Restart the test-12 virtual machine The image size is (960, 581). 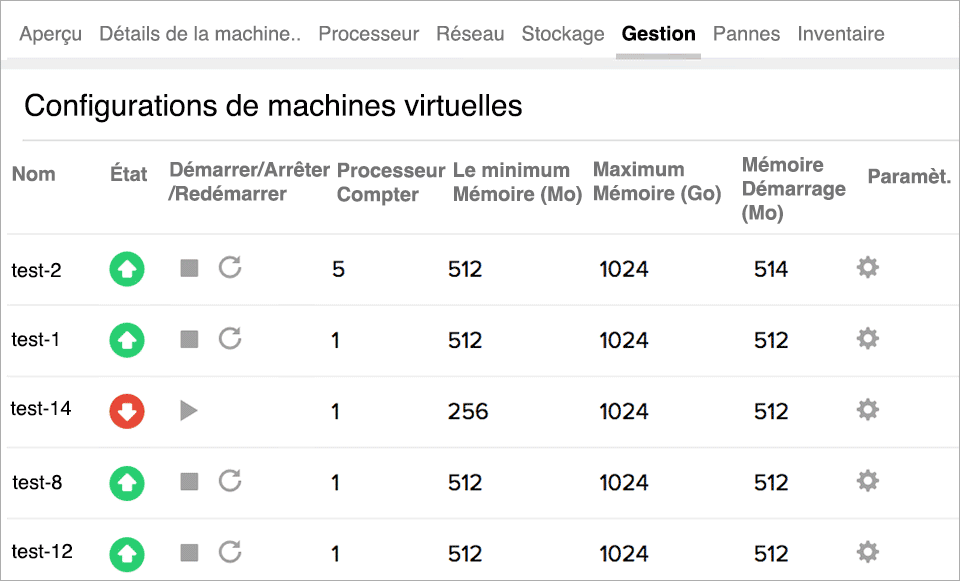[x=229, y=552]
